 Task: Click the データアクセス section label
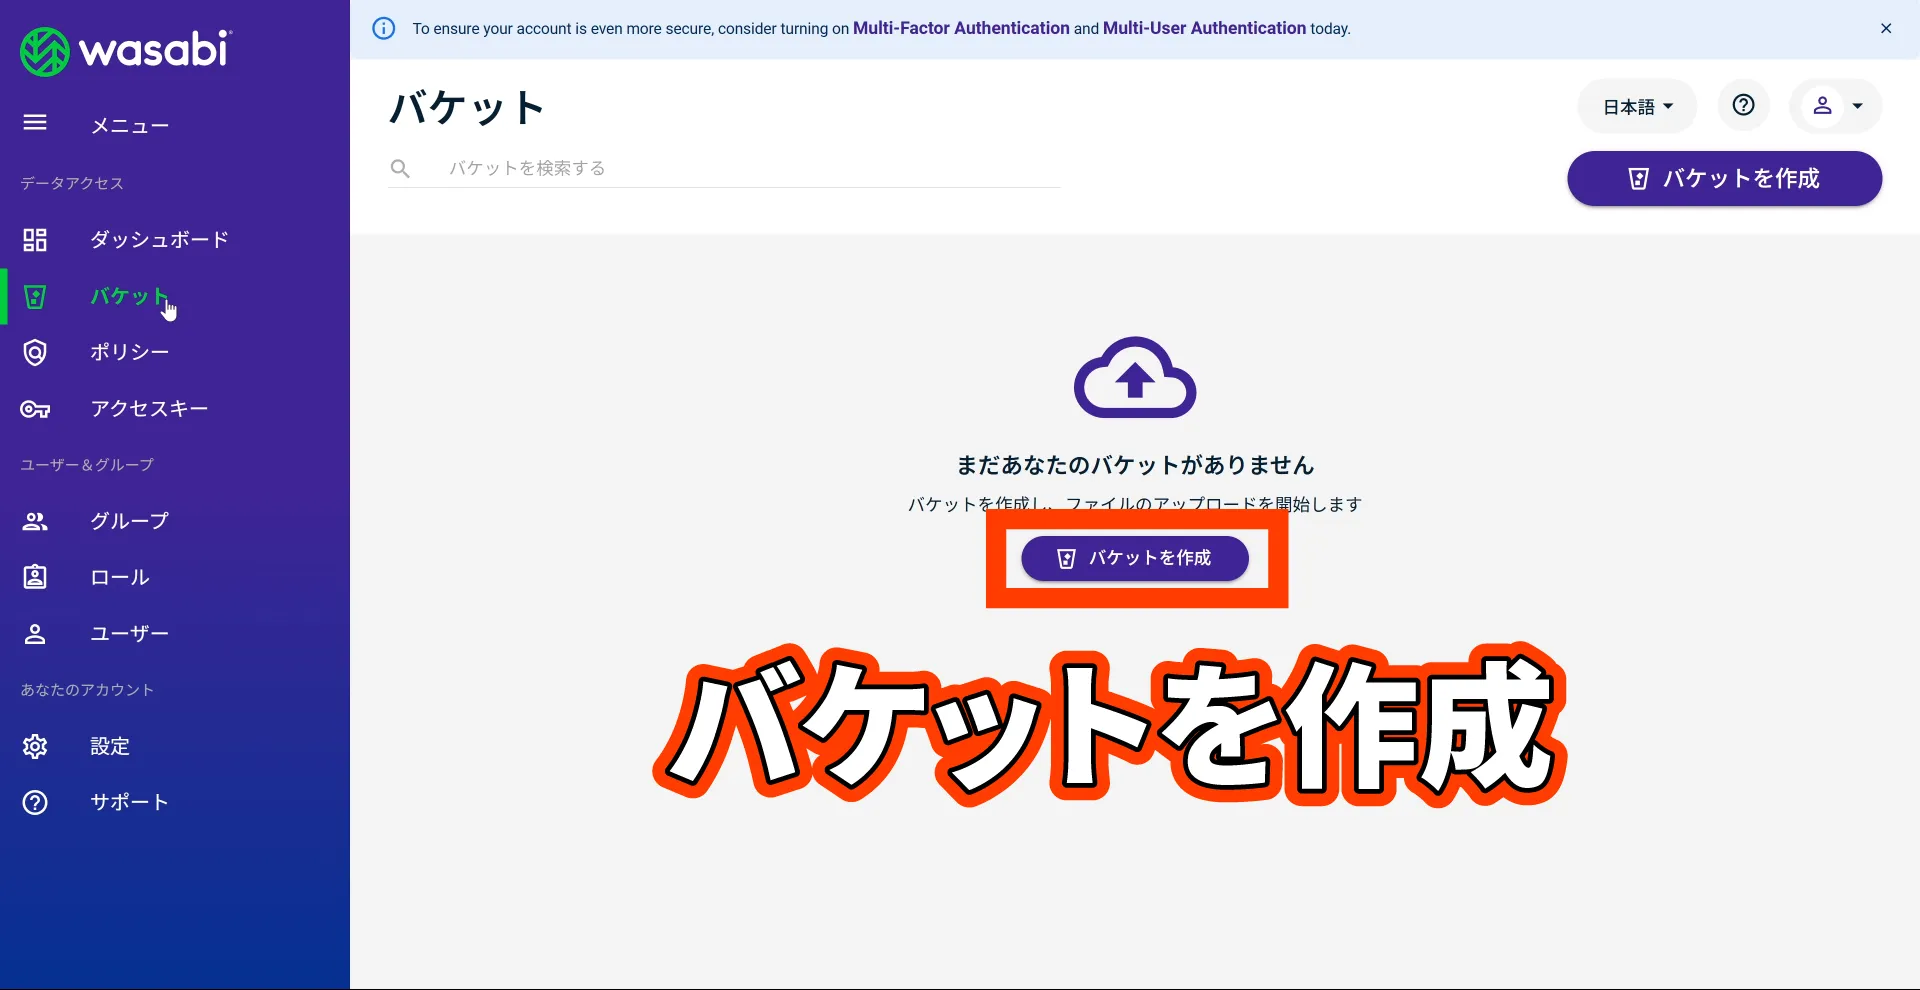[x=72, y=183]
